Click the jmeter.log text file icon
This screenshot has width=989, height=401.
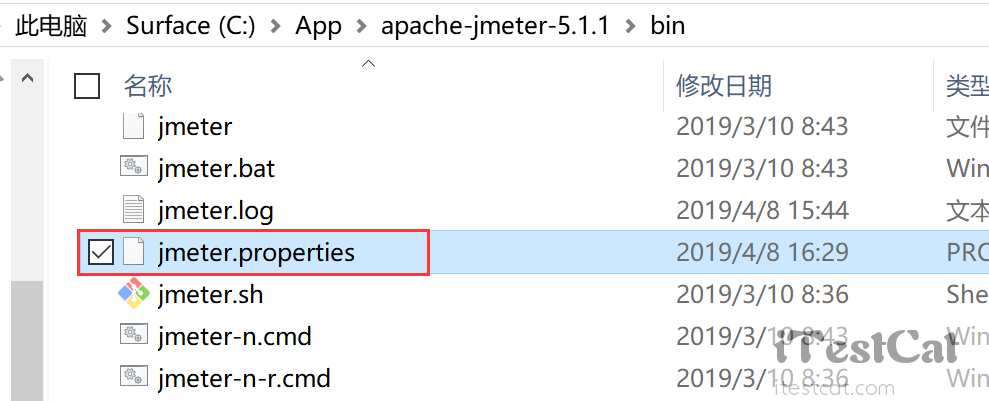click(133, 211)
